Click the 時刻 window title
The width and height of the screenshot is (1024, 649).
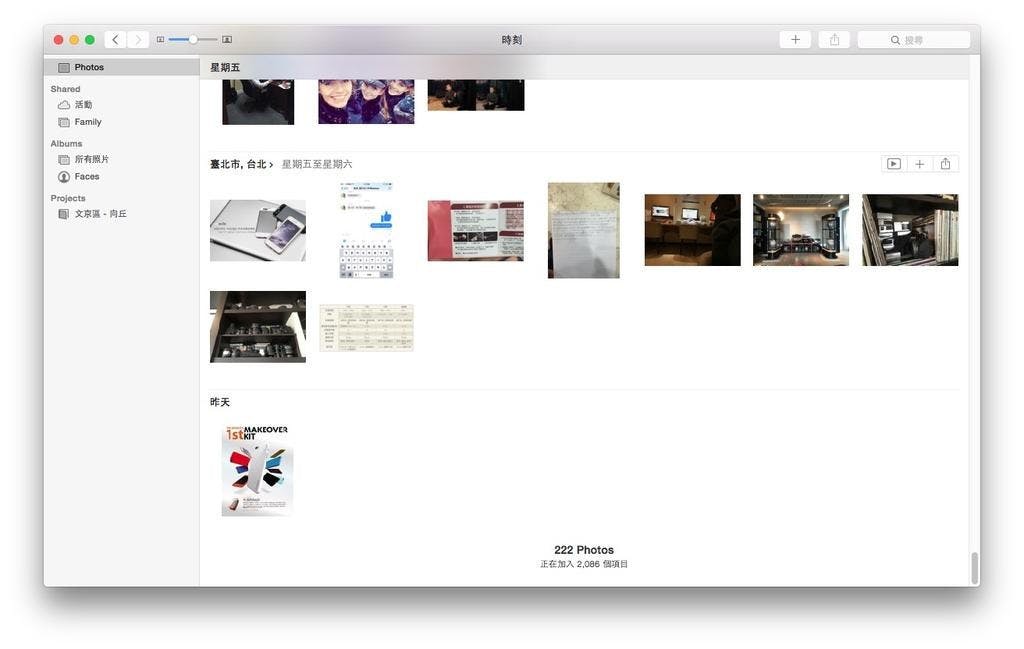(x=512, y=40)
